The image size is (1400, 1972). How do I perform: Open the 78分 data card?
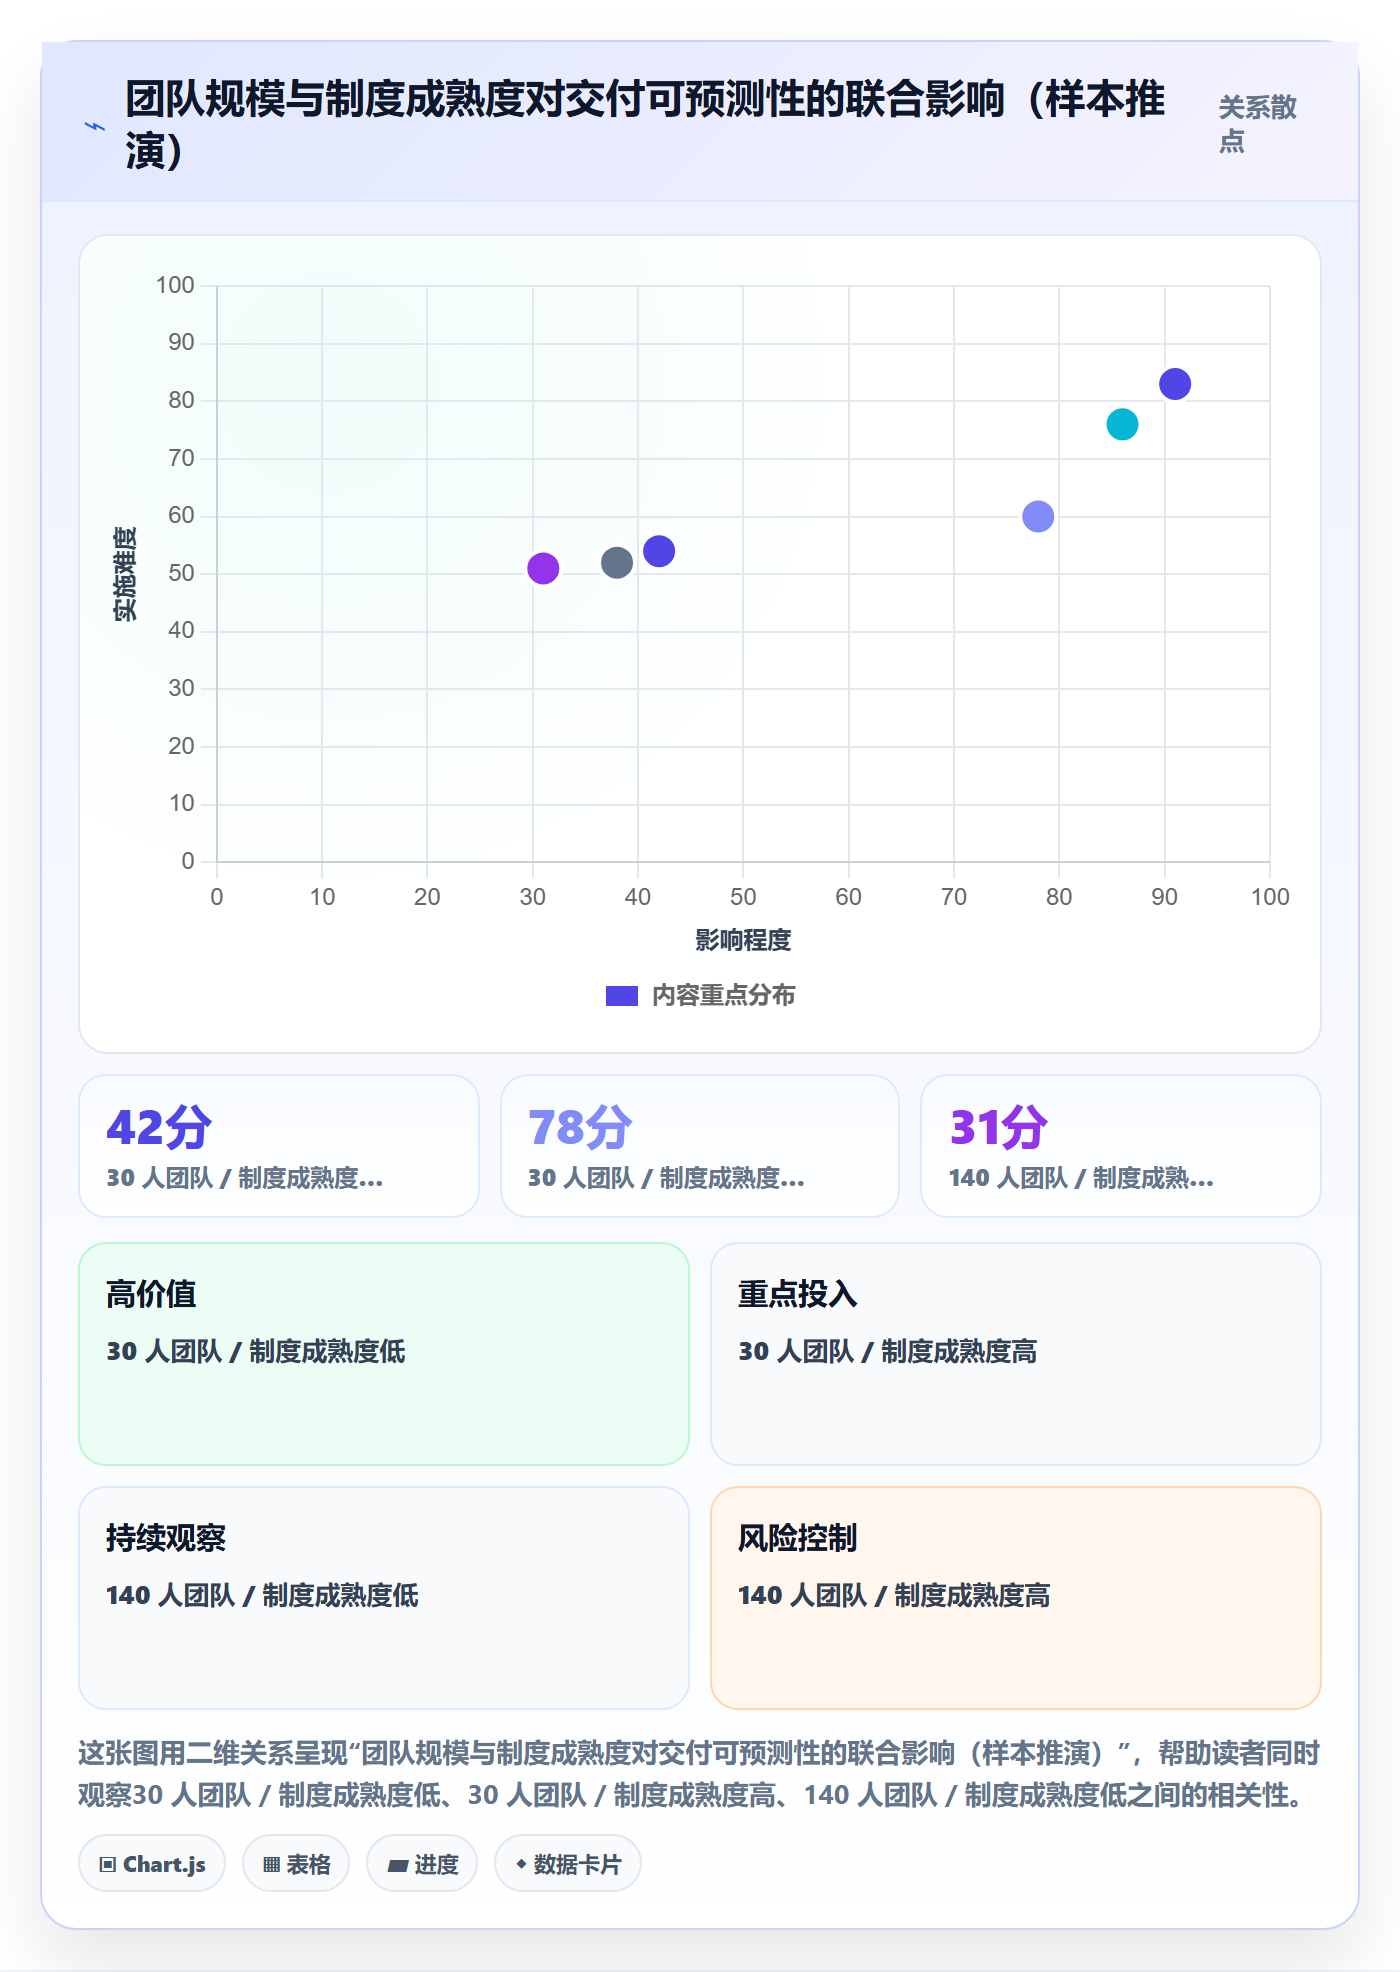pyautogui.click(x=700, y=1146)
